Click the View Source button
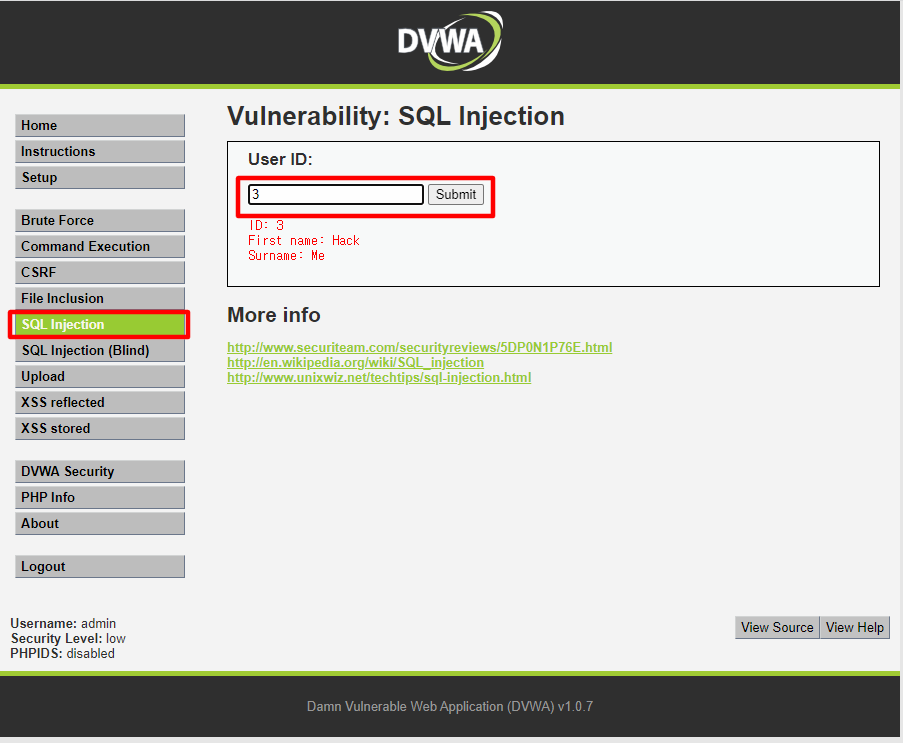The width and height of the screenshot is (903, 743). tap(777, 627)
